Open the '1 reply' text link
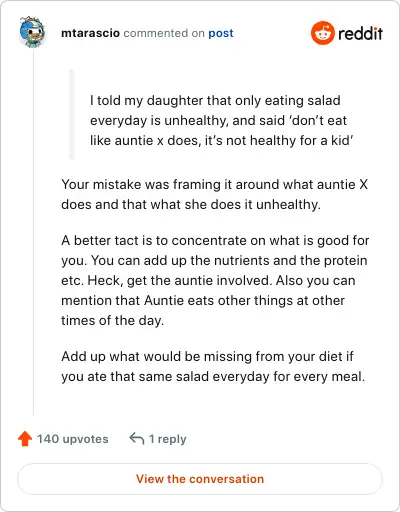 tap(167, 439)
